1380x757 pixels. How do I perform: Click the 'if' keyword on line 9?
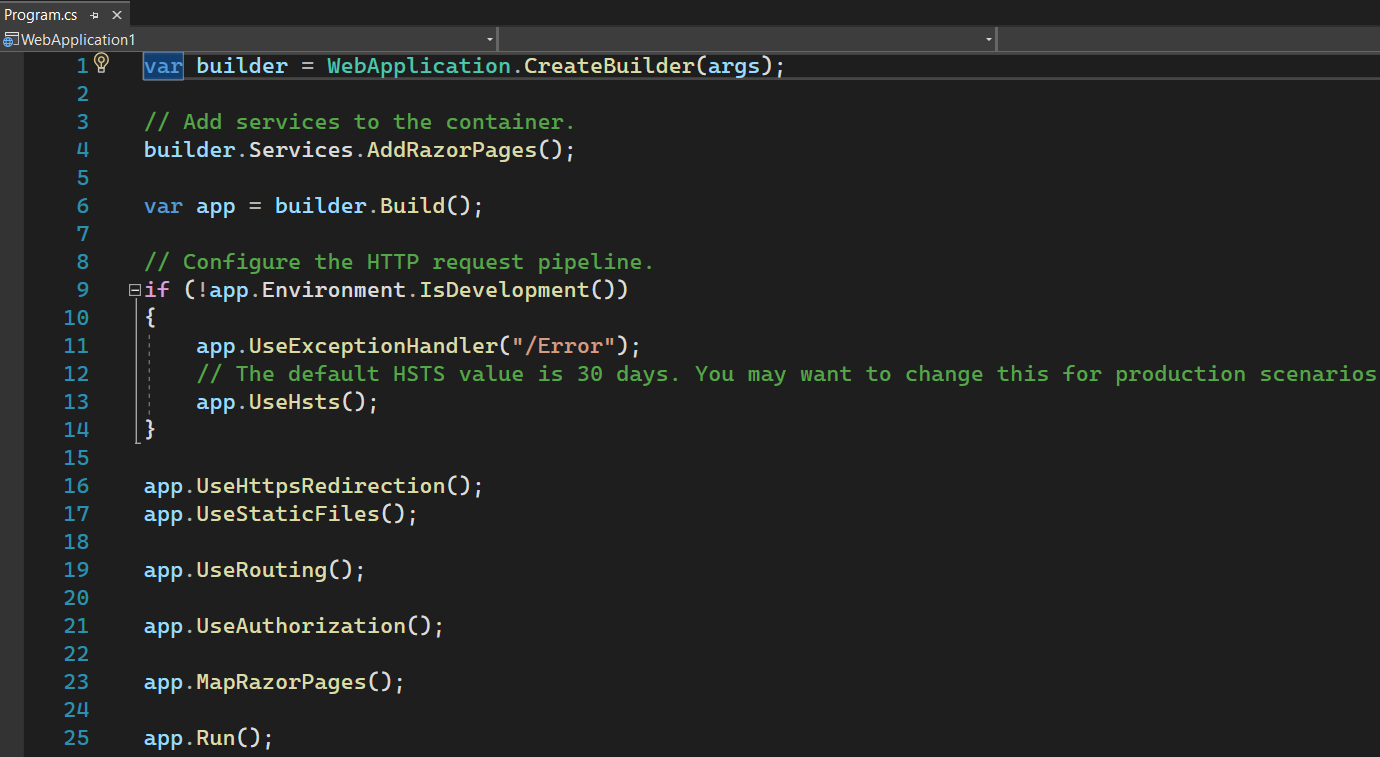(x=157, y=290)
